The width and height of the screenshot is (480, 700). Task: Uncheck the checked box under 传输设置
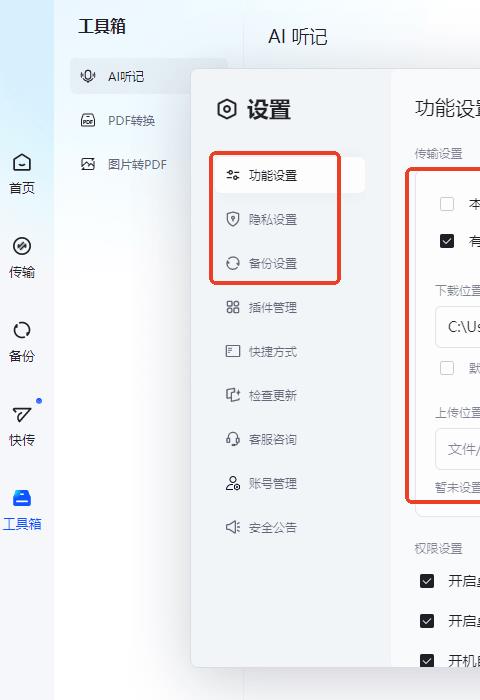[x=447, y=241]
